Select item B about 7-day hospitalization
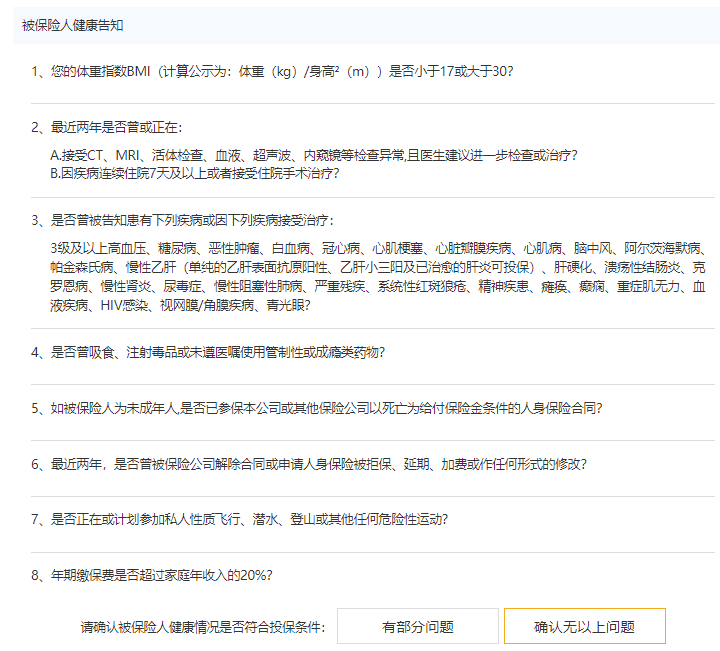720x651 pixels. click(194, 173)
